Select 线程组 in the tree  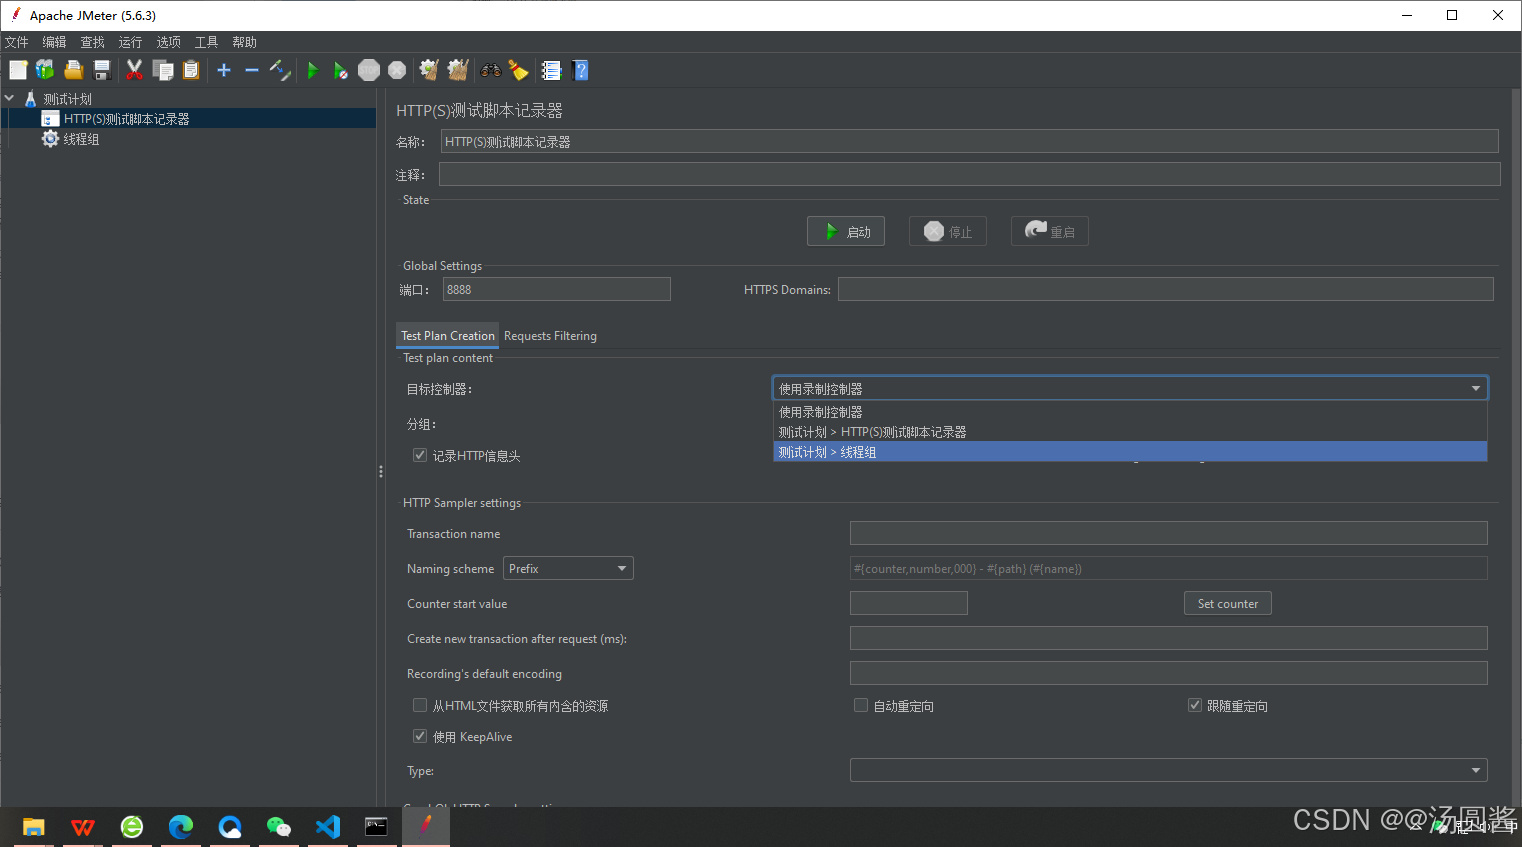[x=81, y=139]
